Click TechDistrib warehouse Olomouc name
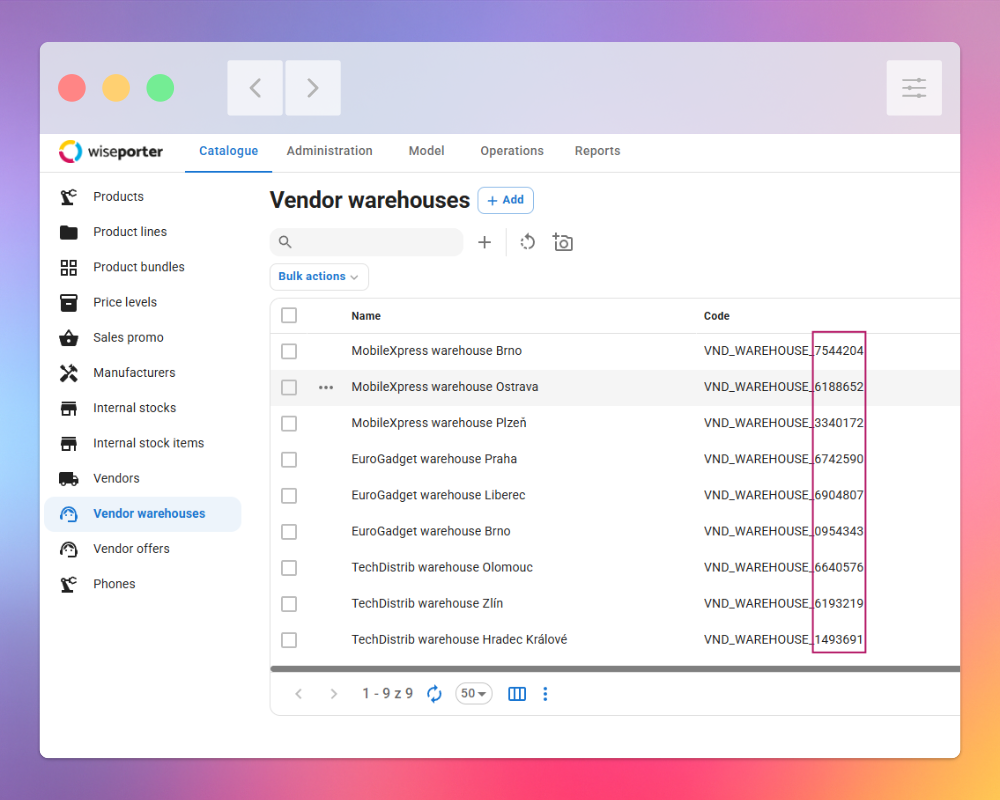The image size is (1000, 800). click(x=442, y=568)
